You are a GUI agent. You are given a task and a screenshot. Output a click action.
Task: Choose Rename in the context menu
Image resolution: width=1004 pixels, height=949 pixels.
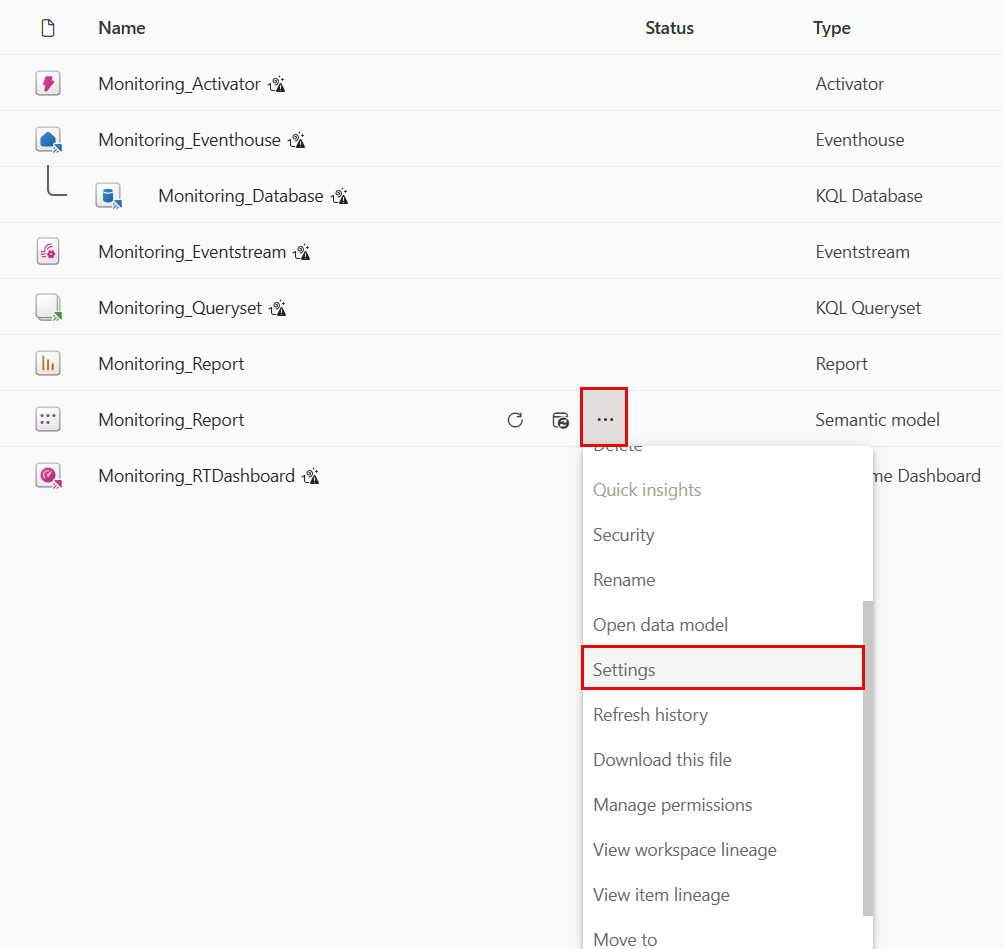622,579
